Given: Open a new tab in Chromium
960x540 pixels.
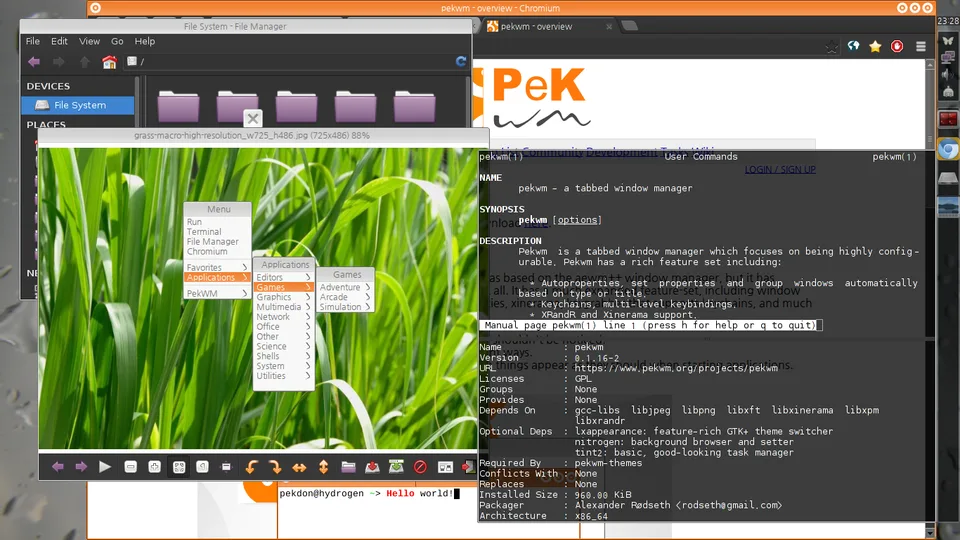Looking at the screenshot, I should [x=629, y=26].
